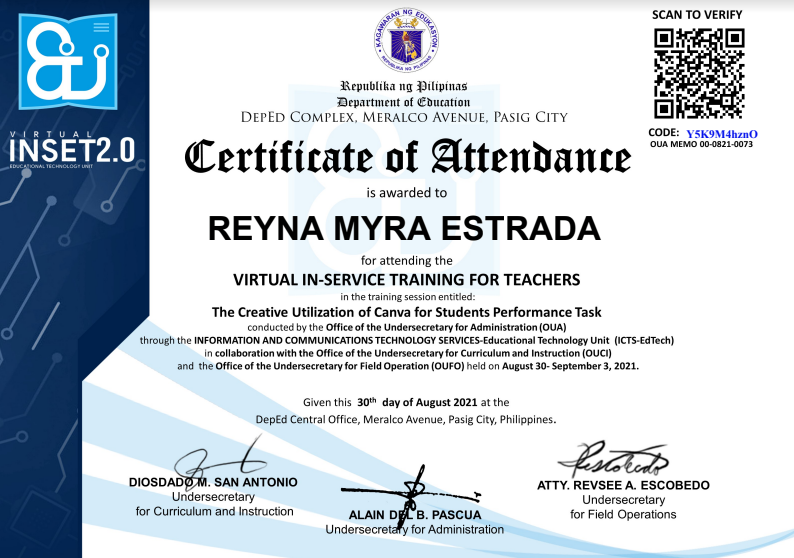The width and height of the screenshot is (794, 558).
Task: Click the 'ICTS-EdTech' line
Action: [407, 340]
